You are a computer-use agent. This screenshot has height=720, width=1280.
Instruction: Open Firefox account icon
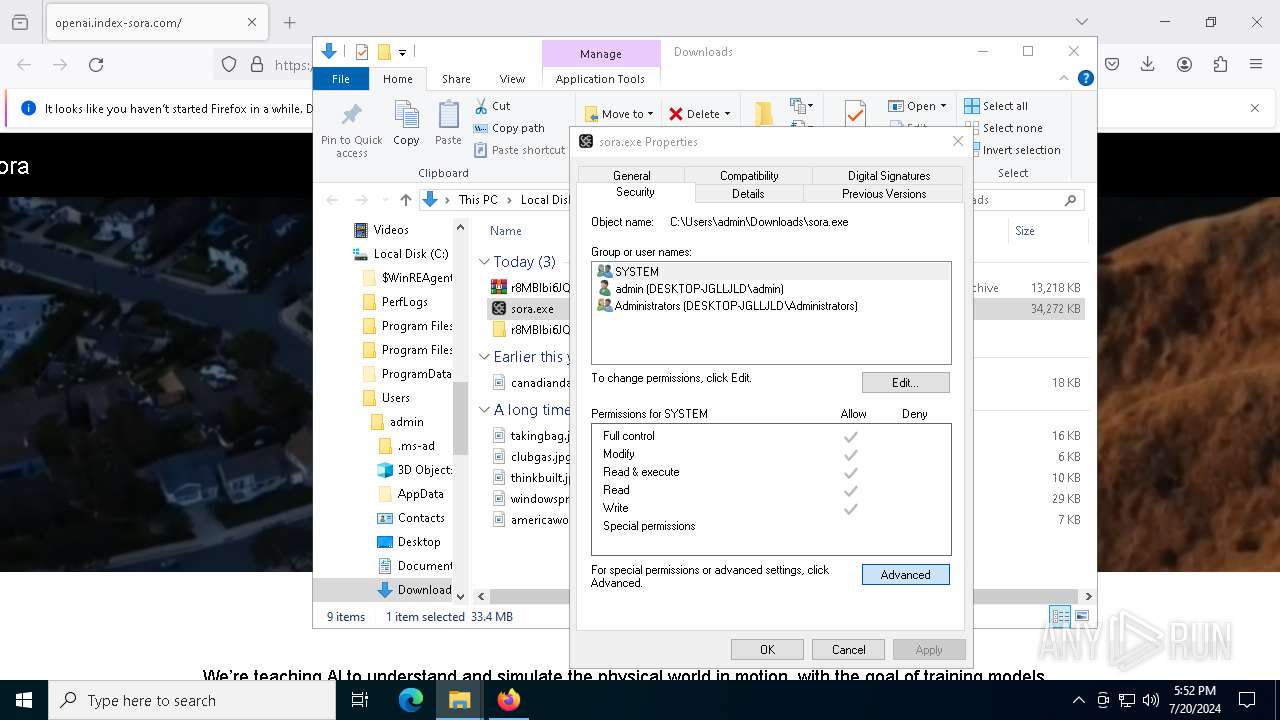1184,65
